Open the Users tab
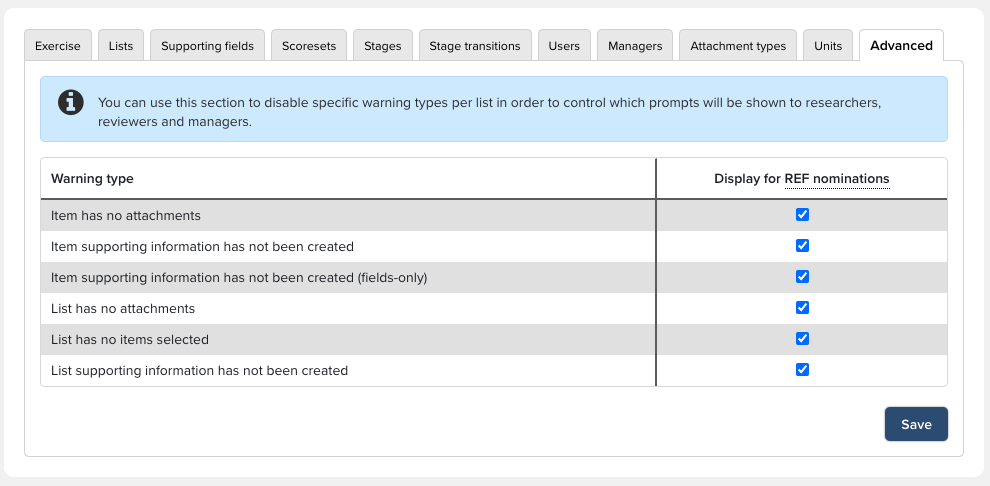Viewport: 990px width, 486px height. 564,46
